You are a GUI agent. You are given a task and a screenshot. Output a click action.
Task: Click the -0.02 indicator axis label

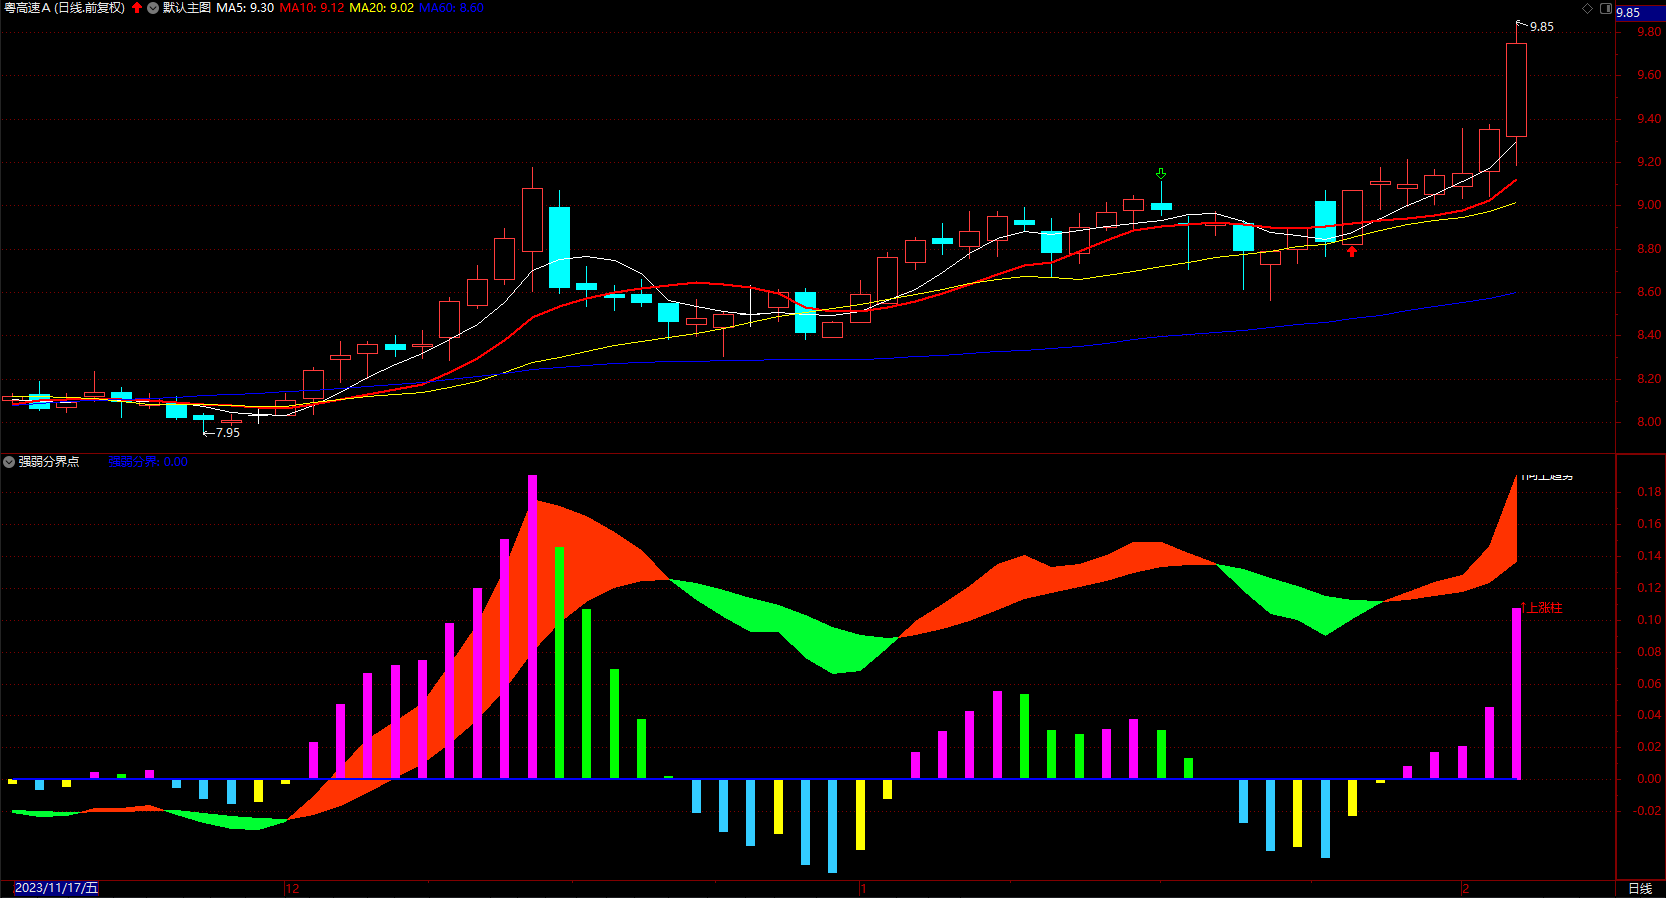coord(1647,811)
